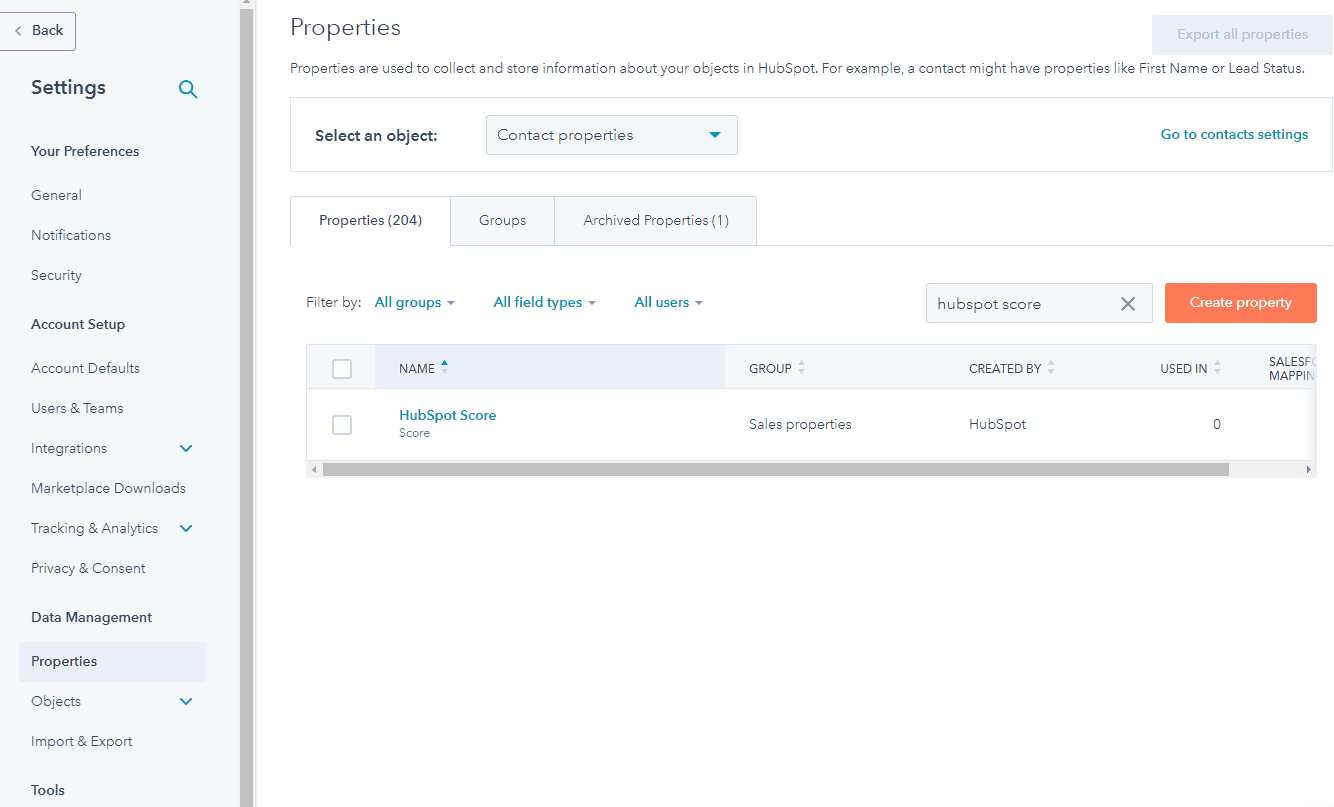Expand the Objects section in the sidebar

186,701
